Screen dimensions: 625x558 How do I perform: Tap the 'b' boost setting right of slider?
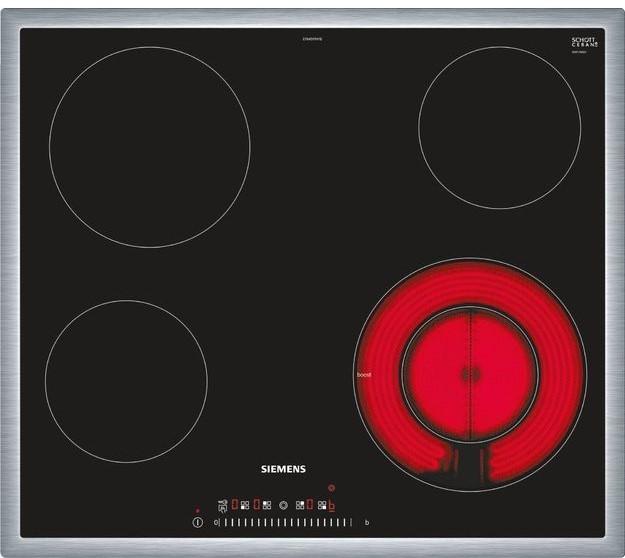click(366, 522)
